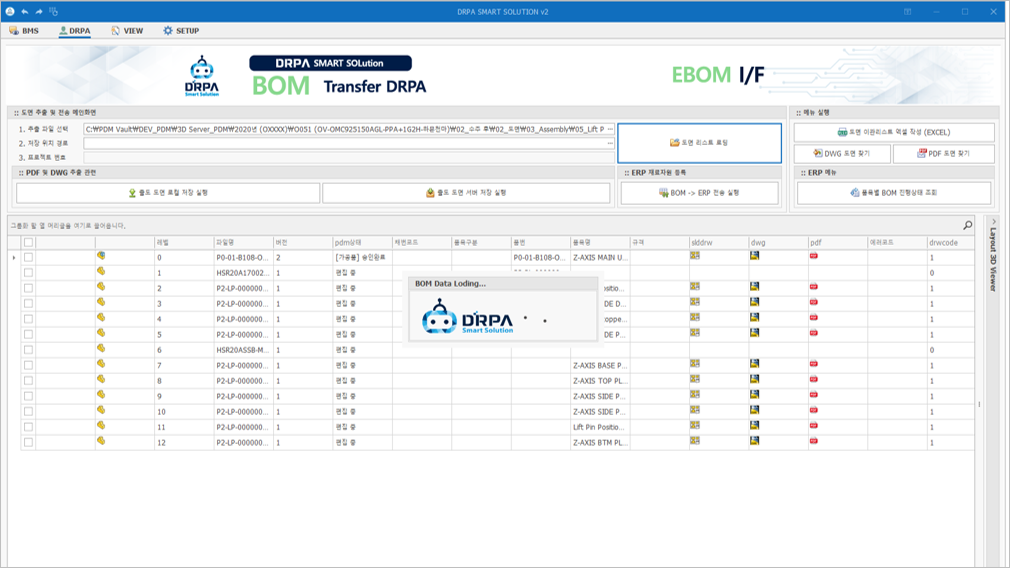
Task: Check the box for level 0 row
Action: [x=28, y=257]
